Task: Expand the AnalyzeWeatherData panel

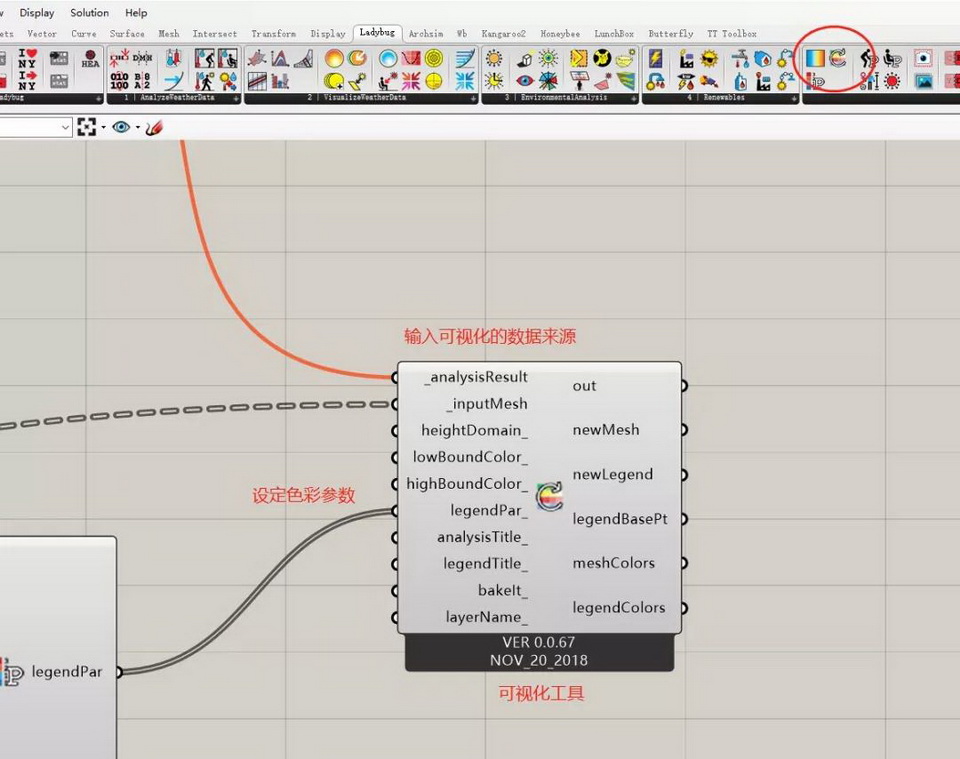Action: pyautogui.click(x=236, y=99)
